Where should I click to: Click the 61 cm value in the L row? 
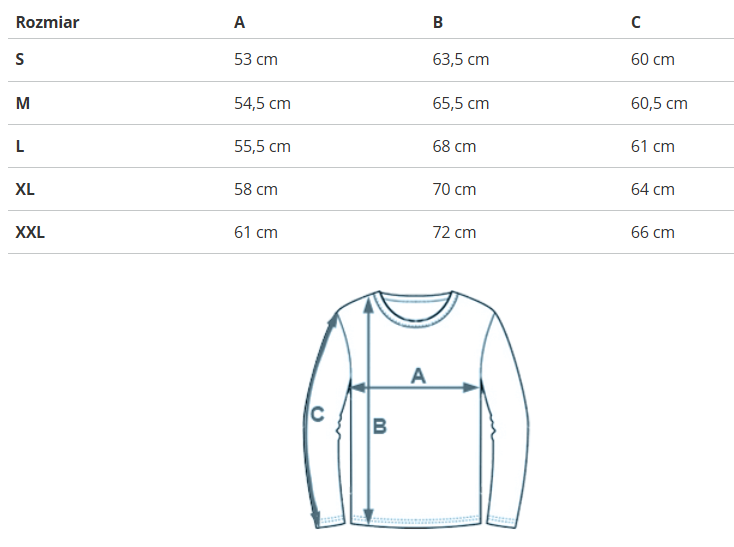(652, 146)
